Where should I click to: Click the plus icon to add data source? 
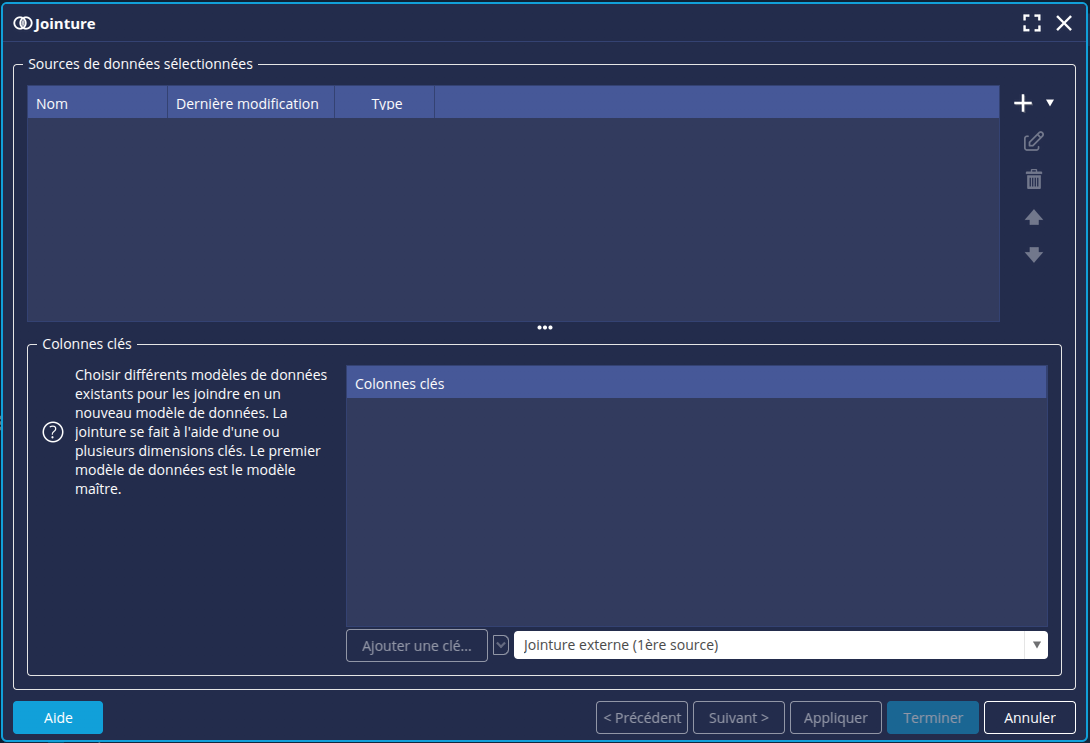click(x=1022, y=103)
